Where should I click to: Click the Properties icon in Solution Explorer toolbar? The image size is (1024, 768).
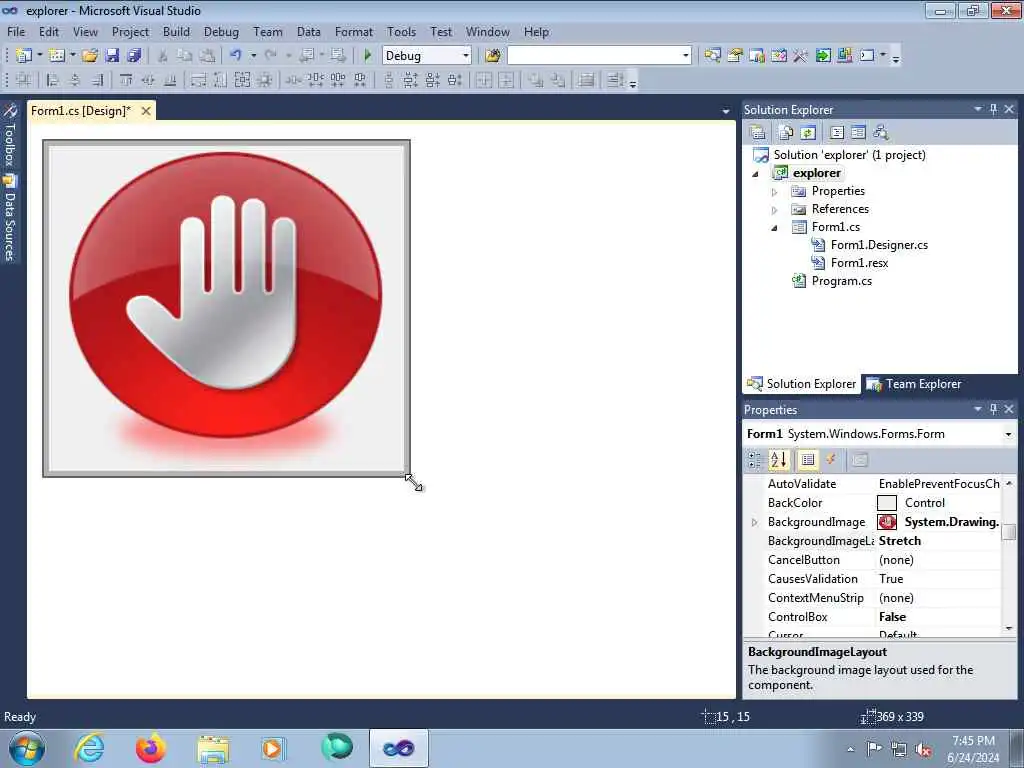pos(758,133)
